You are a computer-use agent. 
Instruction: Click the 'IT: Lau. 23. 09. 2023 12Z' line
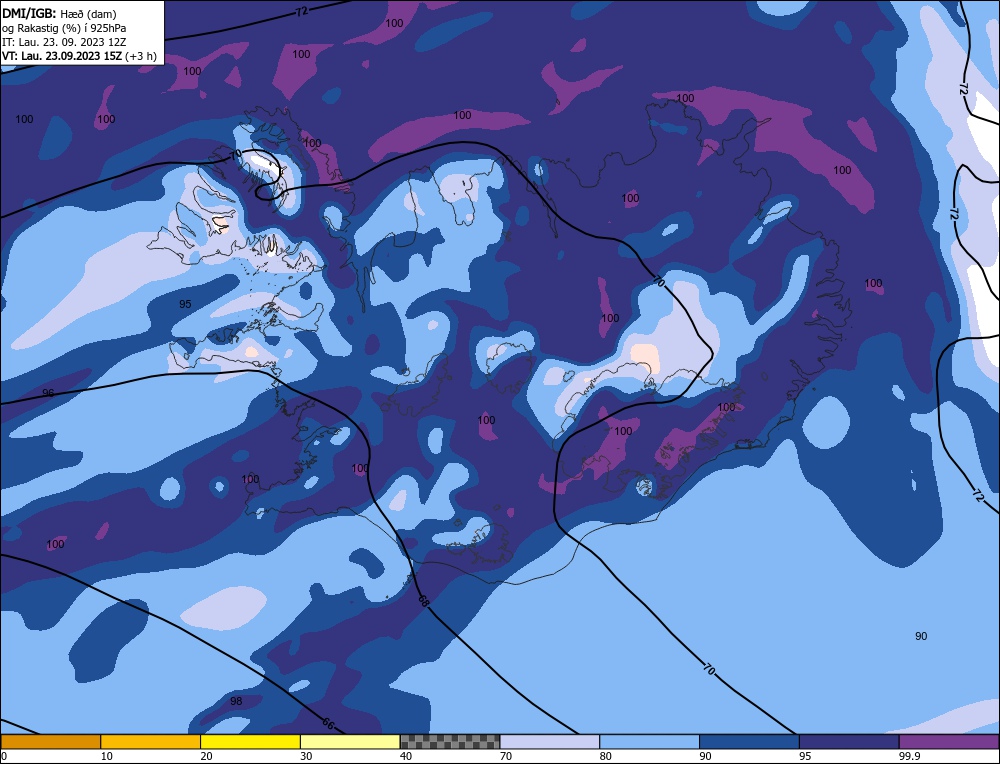tap(64, 42)
